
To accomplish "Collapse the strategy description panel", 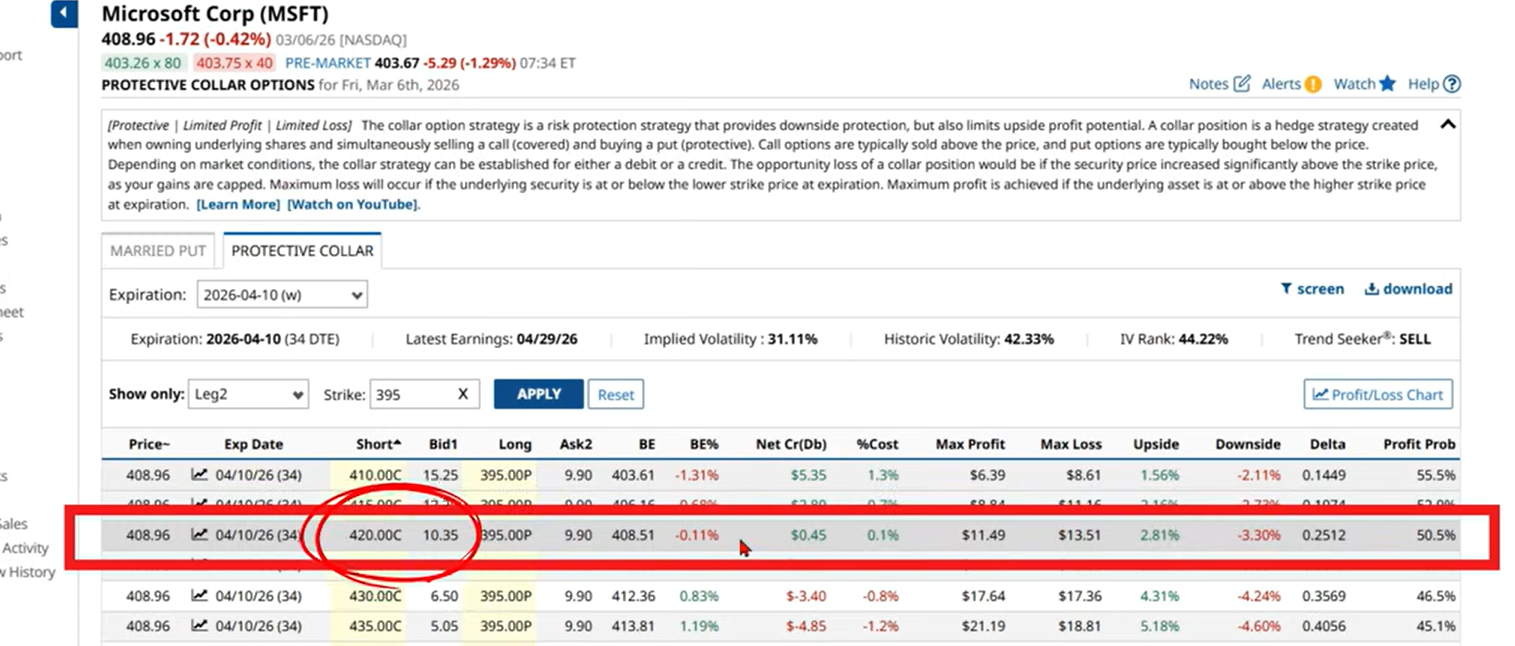I will click(1448, 126).
